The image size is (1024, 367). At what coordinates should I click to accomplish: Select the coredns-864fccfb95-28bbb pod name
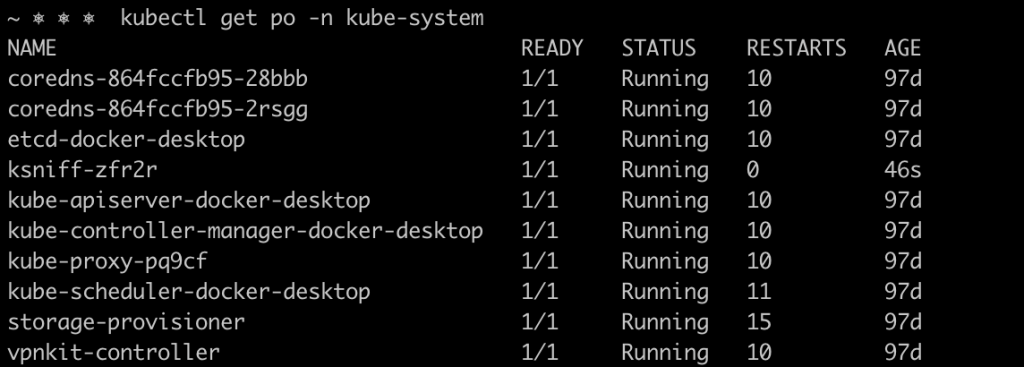tap(157, 79)
